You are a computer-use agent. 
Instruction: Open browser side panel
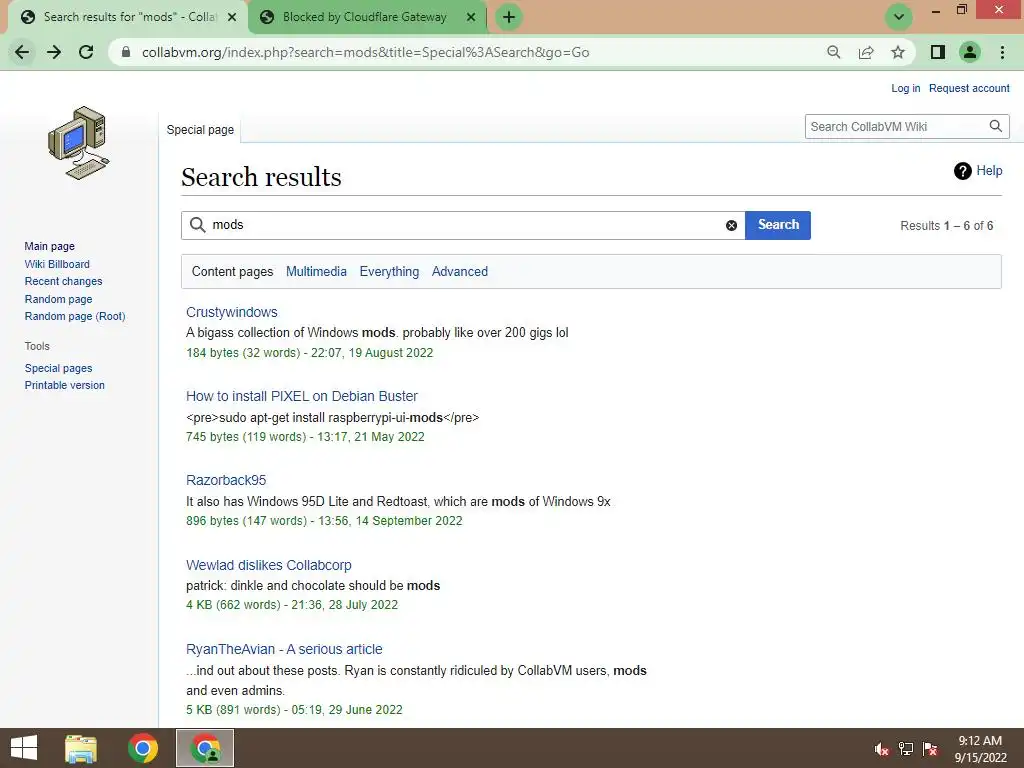click(938, 52)
